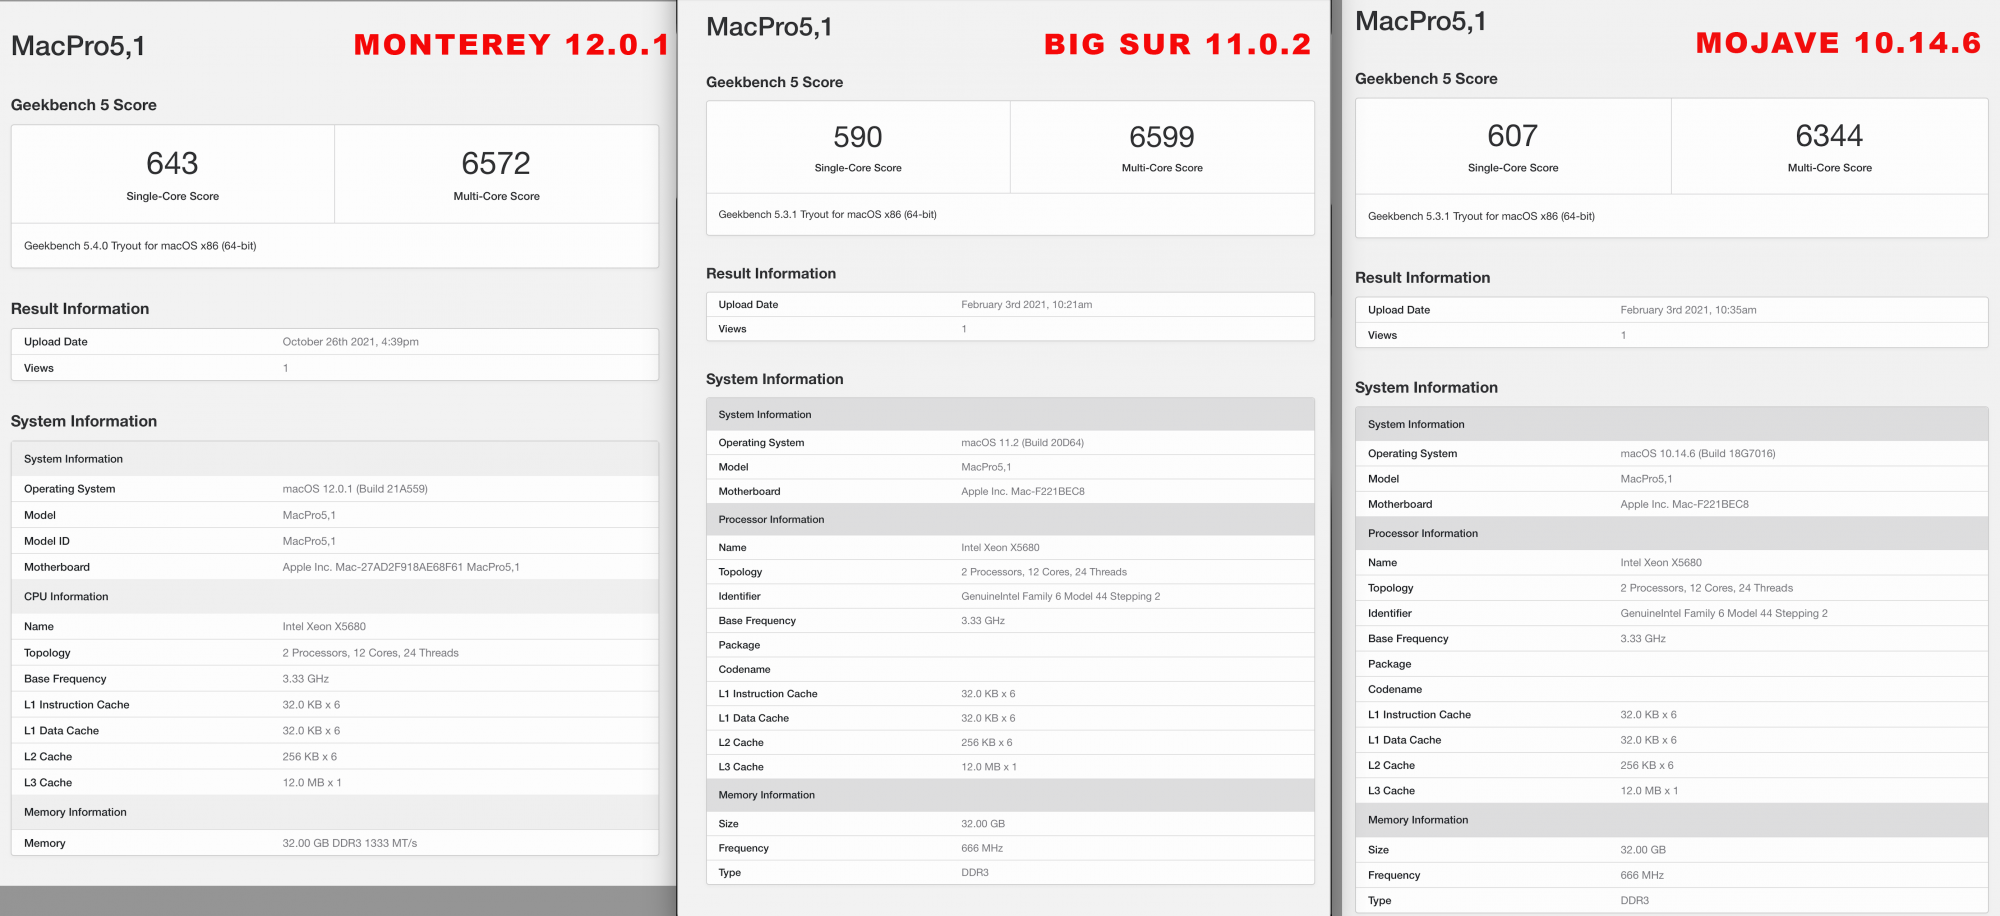Click motherboard Mac-F221BEC8 in Big Sur panel

[x=1023, y=492]
